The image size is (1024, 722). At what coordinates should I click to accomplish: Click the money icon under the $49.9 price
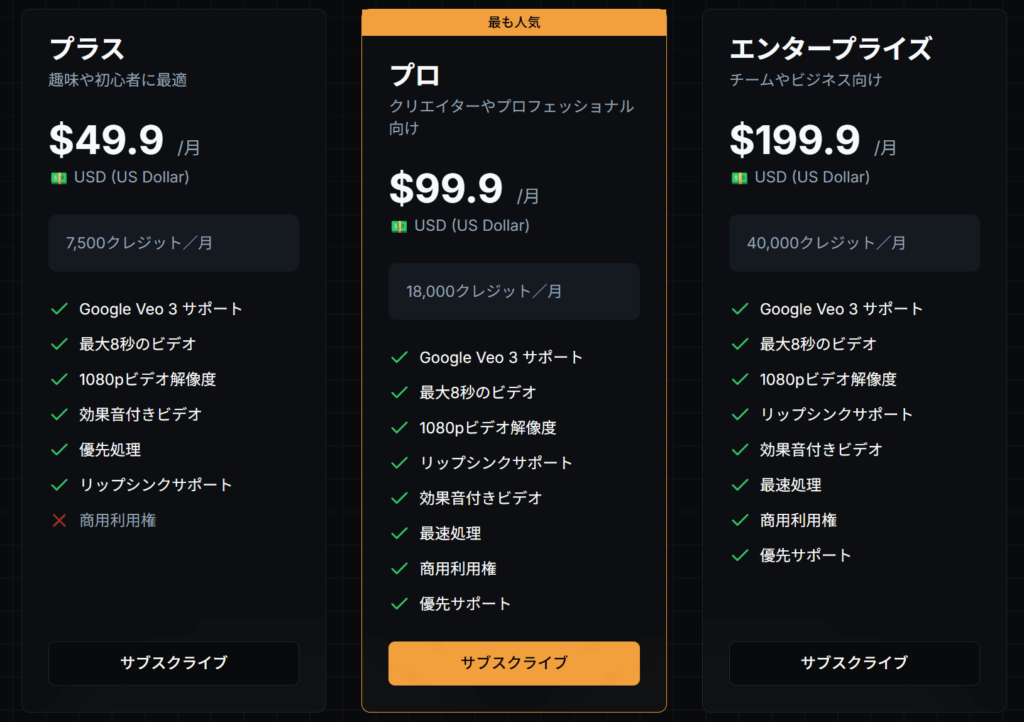pyautogui.click(x=58, y=178)
